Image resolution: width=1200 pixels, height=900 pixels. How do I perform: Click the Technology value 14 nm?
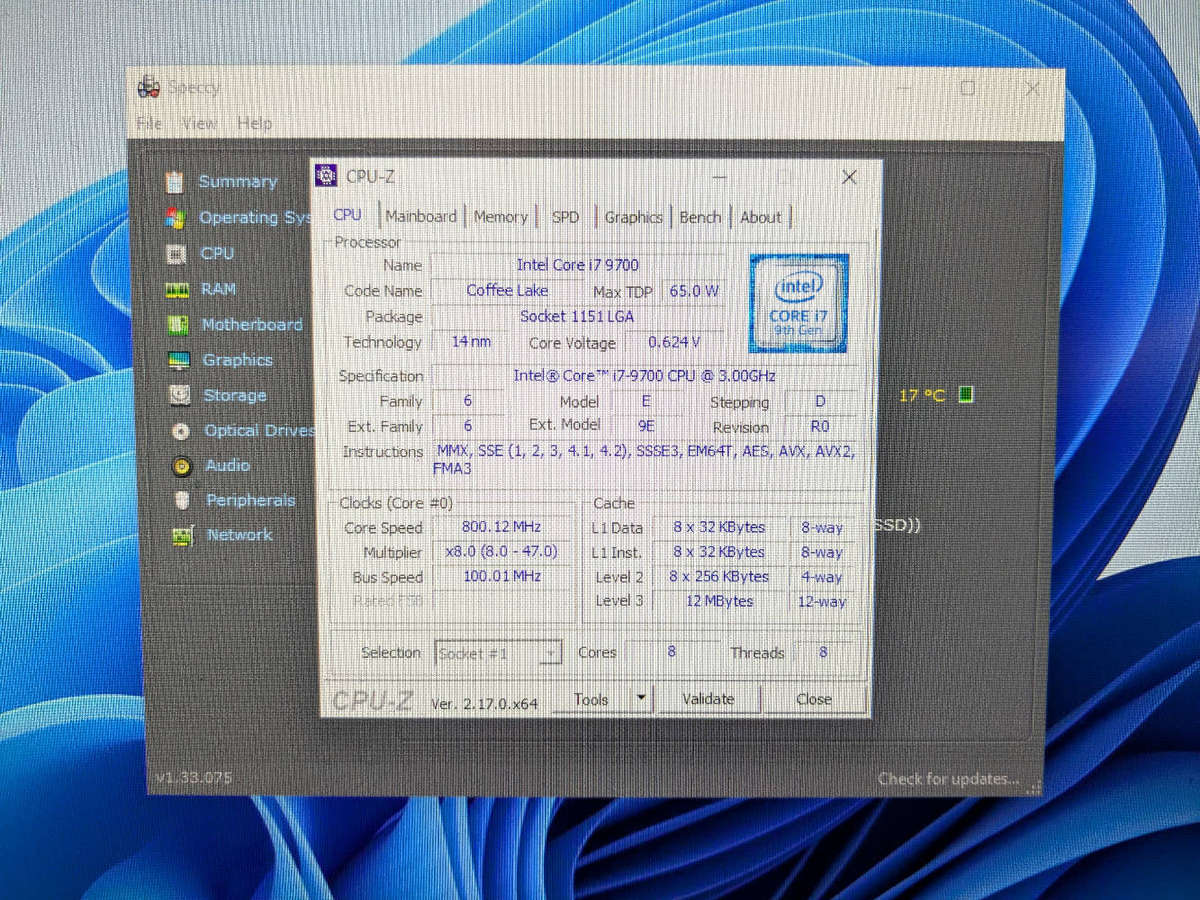(x=471, y=341)
